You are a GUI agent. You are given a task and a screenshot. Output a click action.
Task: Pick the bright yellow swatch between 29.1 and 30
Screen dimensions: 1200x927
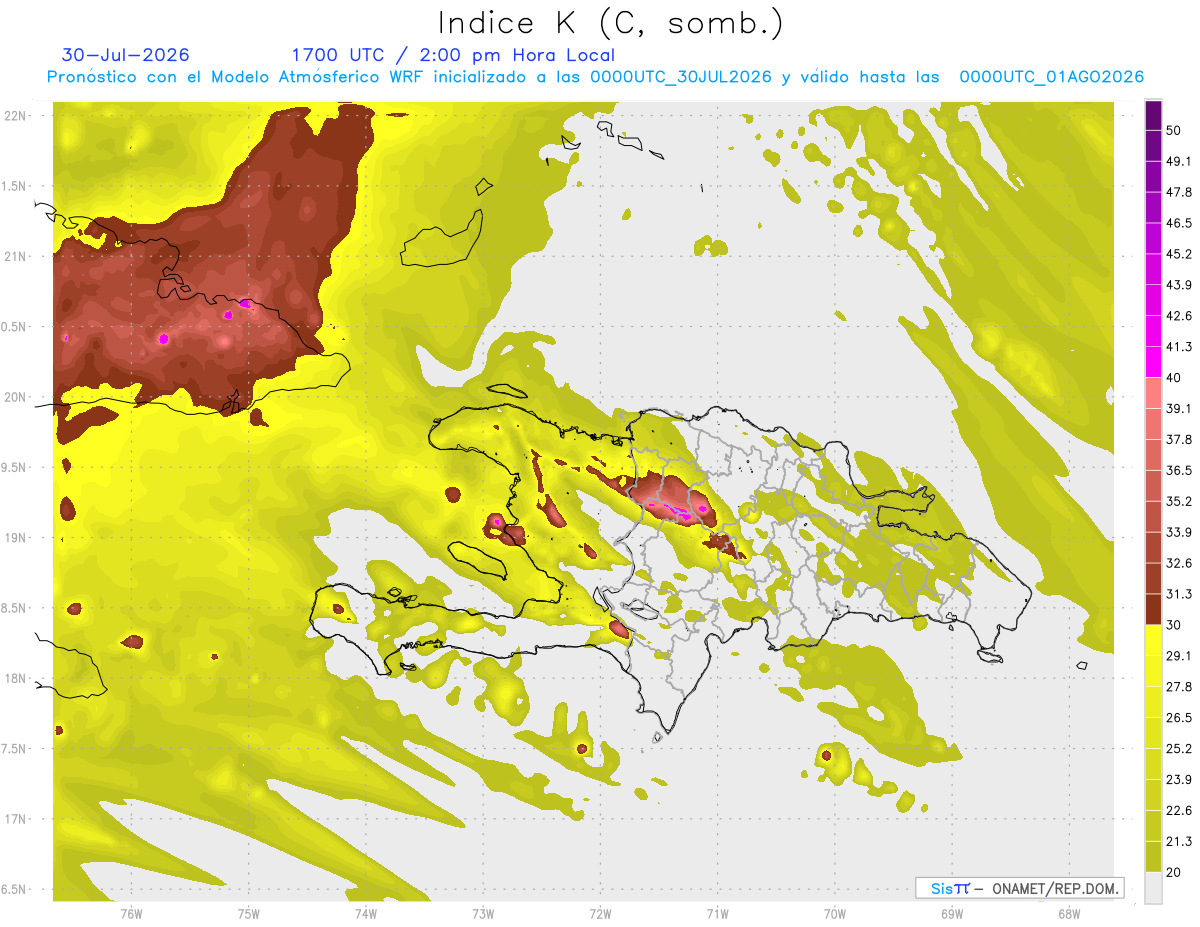[x=1153, y=640]
